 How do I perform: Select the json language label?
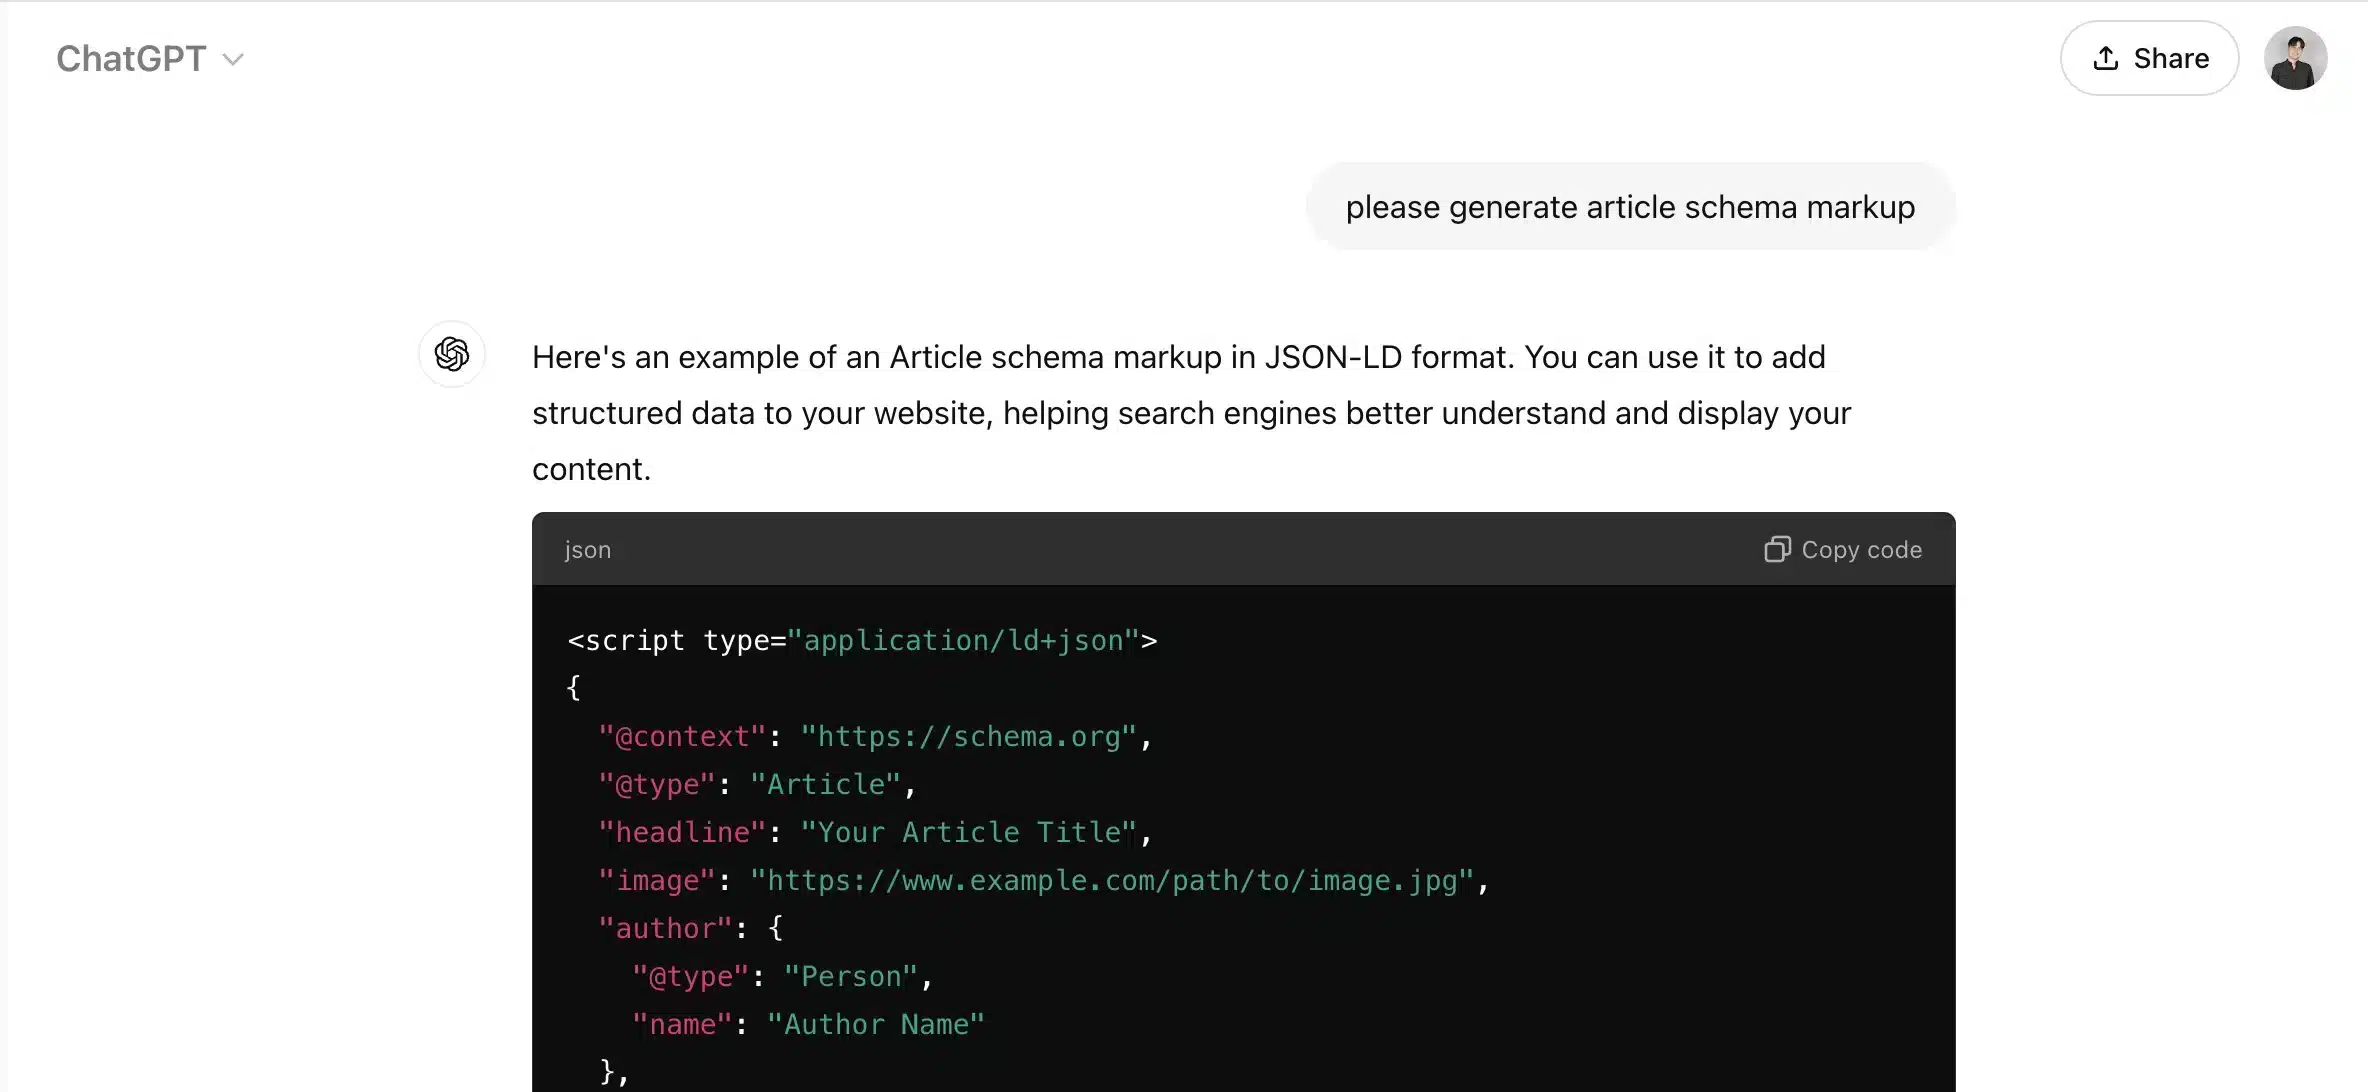click(x=587, y=549)
